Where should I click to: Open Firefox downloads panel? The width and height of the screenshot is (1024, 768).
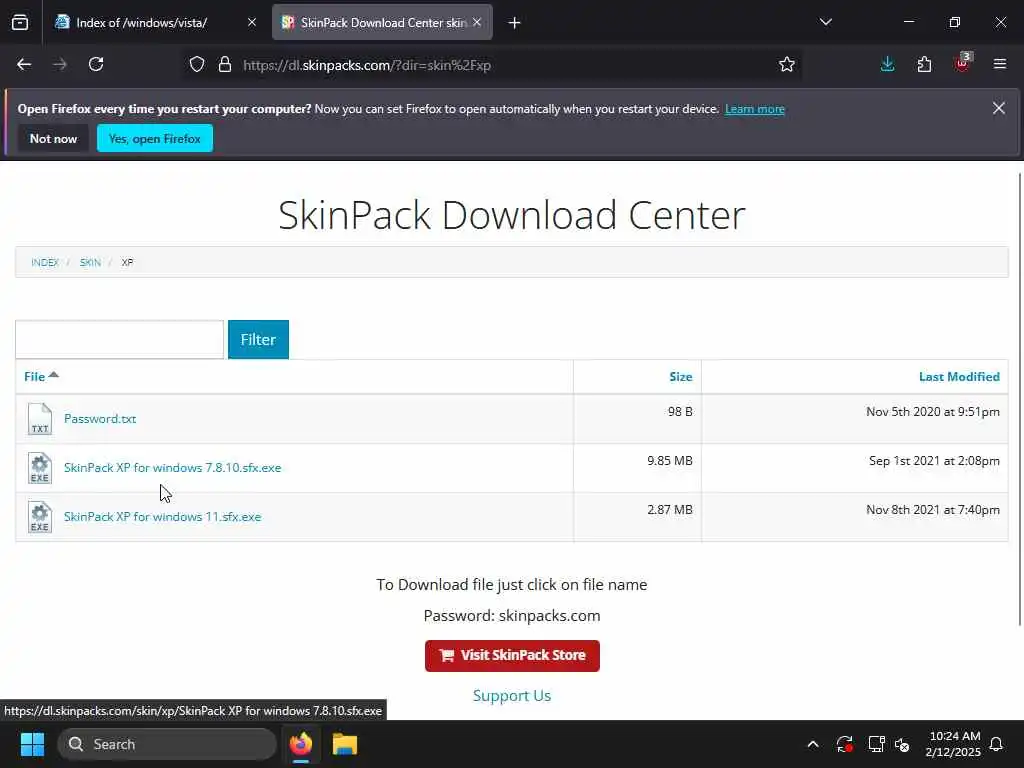pos(888,65)
